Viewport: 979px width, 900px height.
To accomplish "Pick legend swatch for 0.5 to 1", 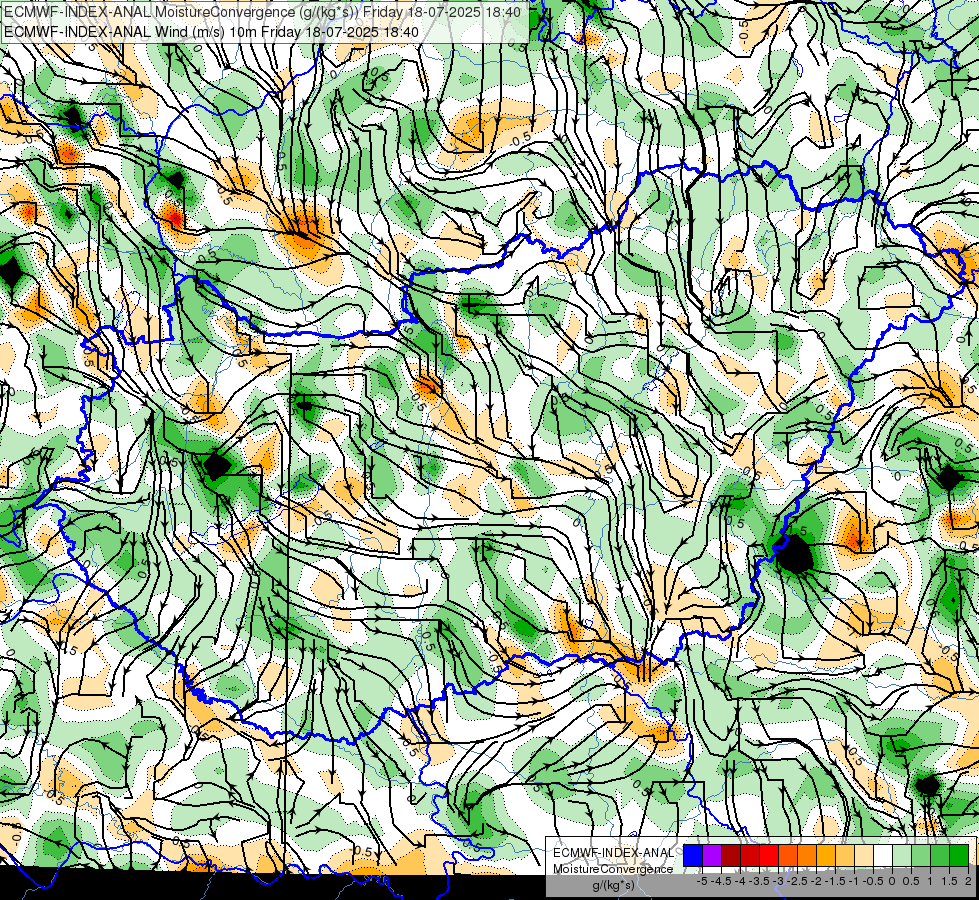I will point(921,855).
